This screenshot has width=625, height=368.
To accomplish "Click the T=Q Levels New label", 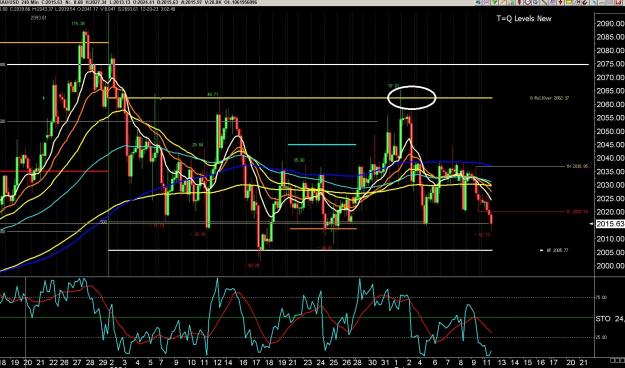I will click(x=524, y=18).
